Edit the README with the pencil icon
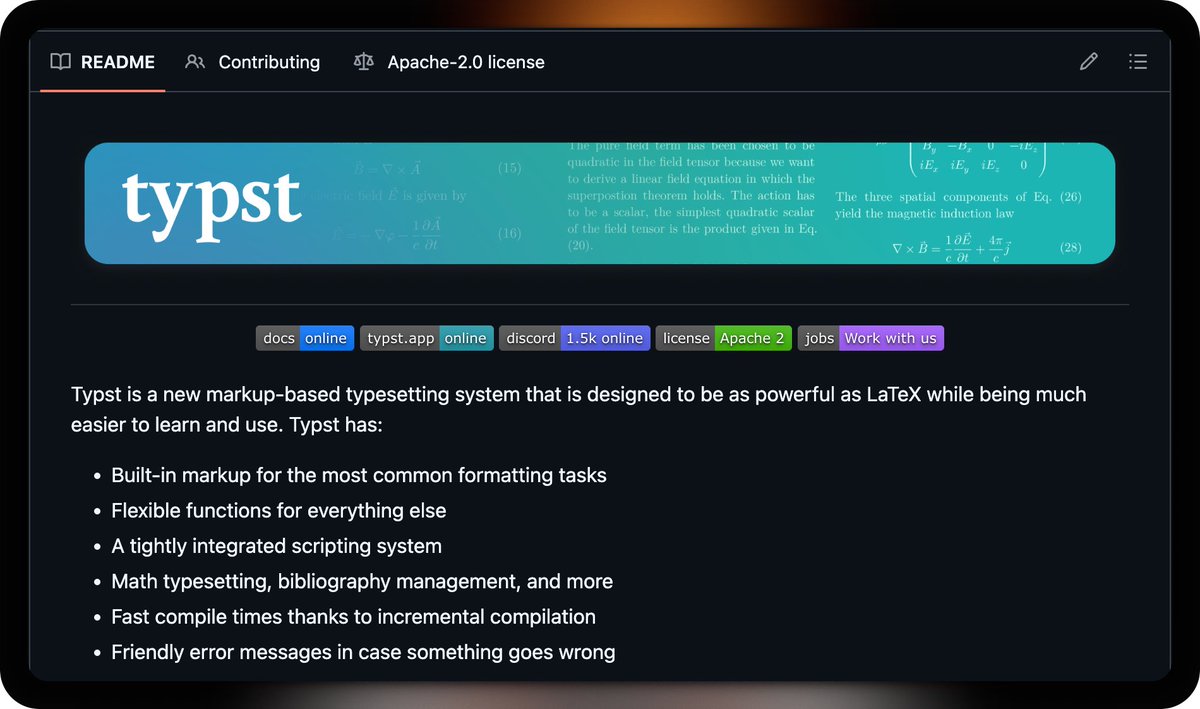The height and width of the screenshot is (709, 1200). pyautogui.click(x=1089, y=62)
